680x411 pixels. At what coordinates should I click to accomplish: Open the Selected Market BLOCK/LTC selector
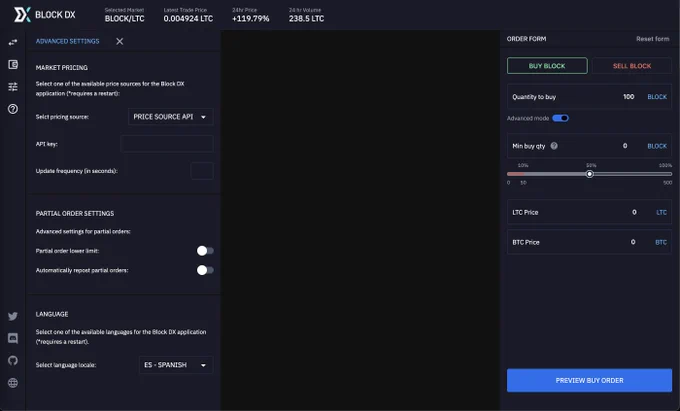coord(124,15)
